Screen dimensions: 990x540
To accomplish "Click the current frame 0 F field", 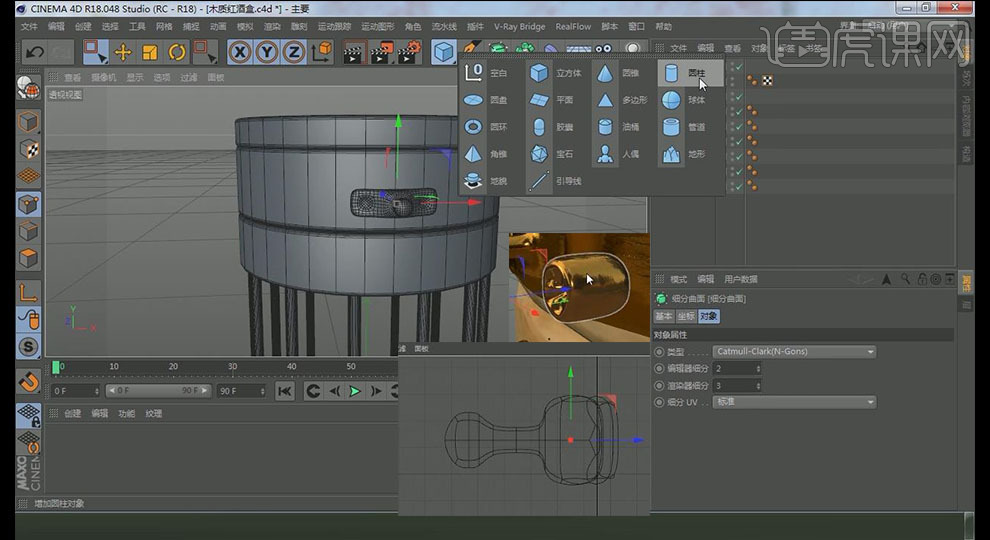I will (76, 392).
